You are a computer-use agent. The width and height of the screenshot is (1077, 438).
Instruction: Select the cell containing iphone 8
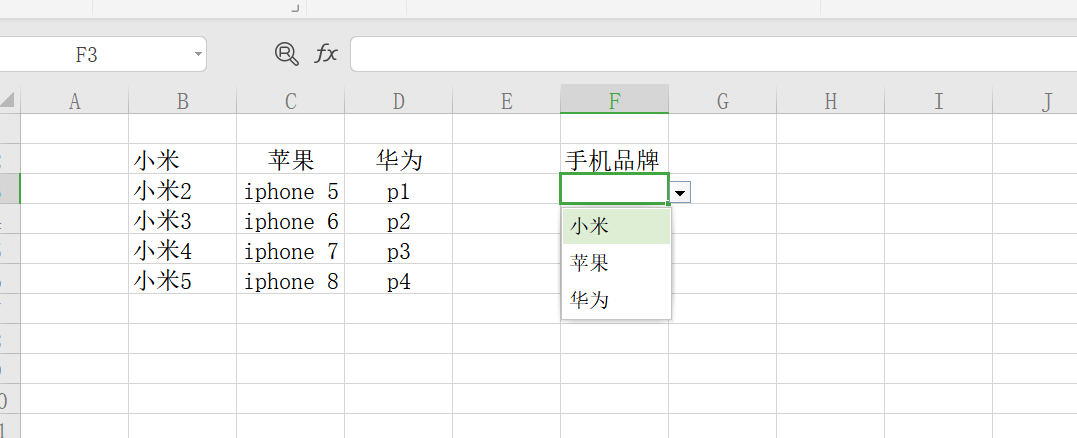coord(291,279)
